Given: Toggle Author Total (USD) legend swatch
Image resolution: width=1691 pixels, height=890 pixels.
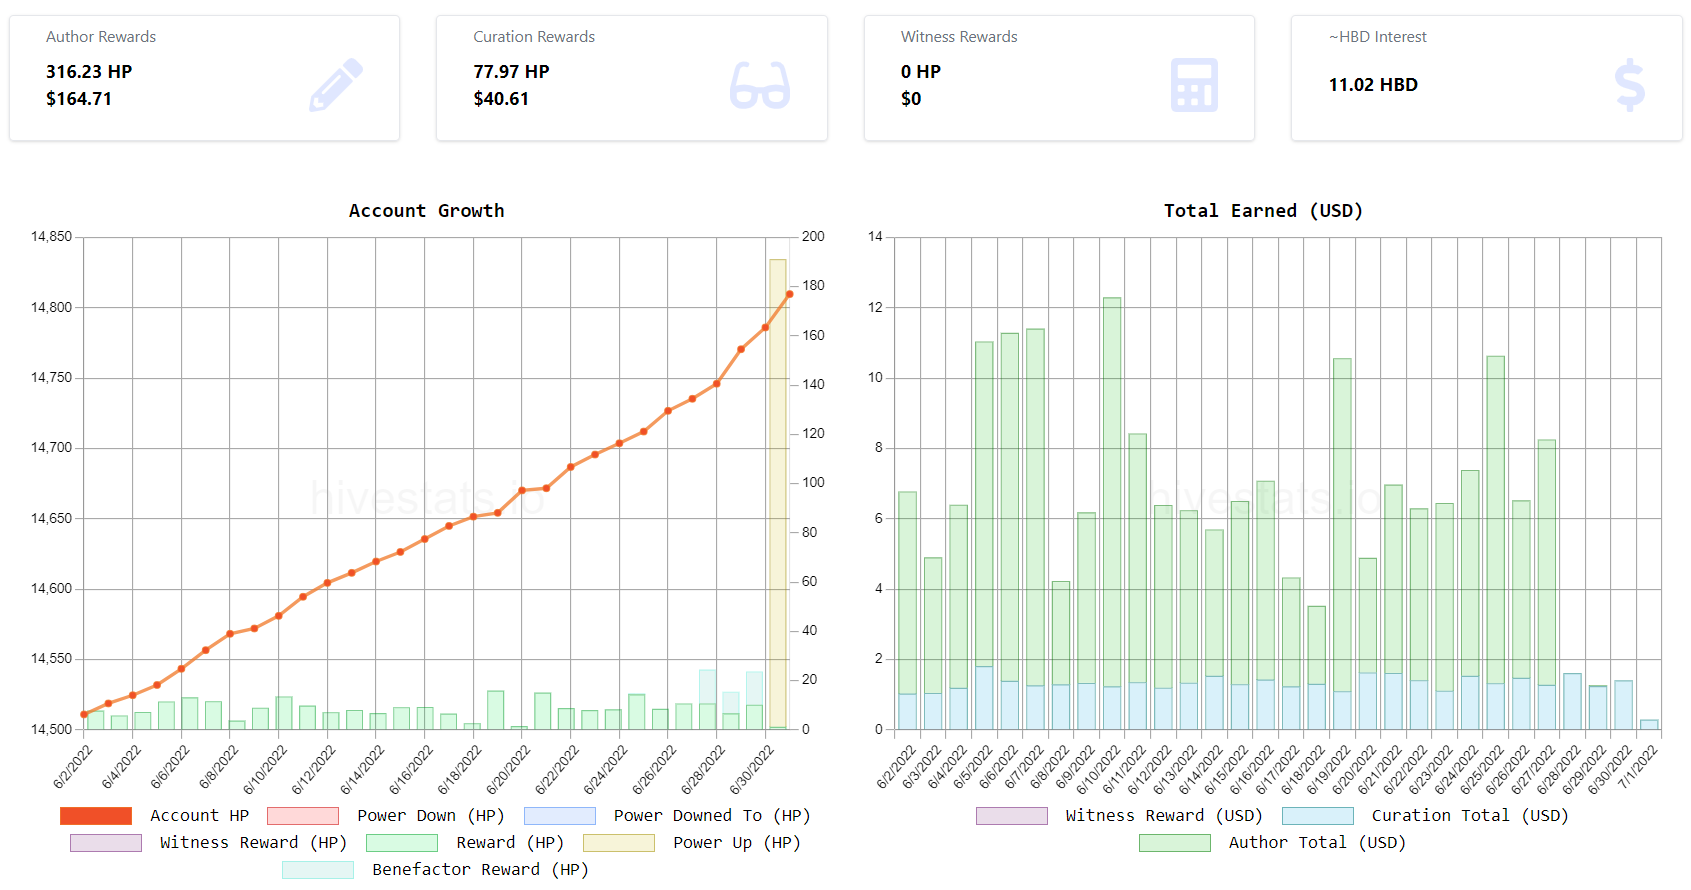Looking at the screenshot, I should click(1175, 843).
